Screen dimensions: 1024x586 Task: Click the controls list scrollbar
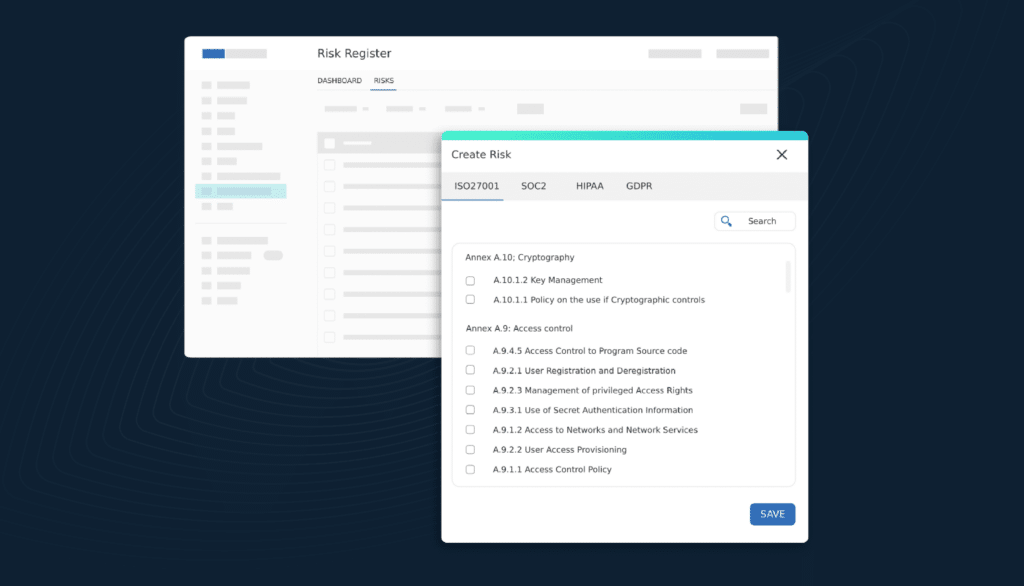(788, 276)
